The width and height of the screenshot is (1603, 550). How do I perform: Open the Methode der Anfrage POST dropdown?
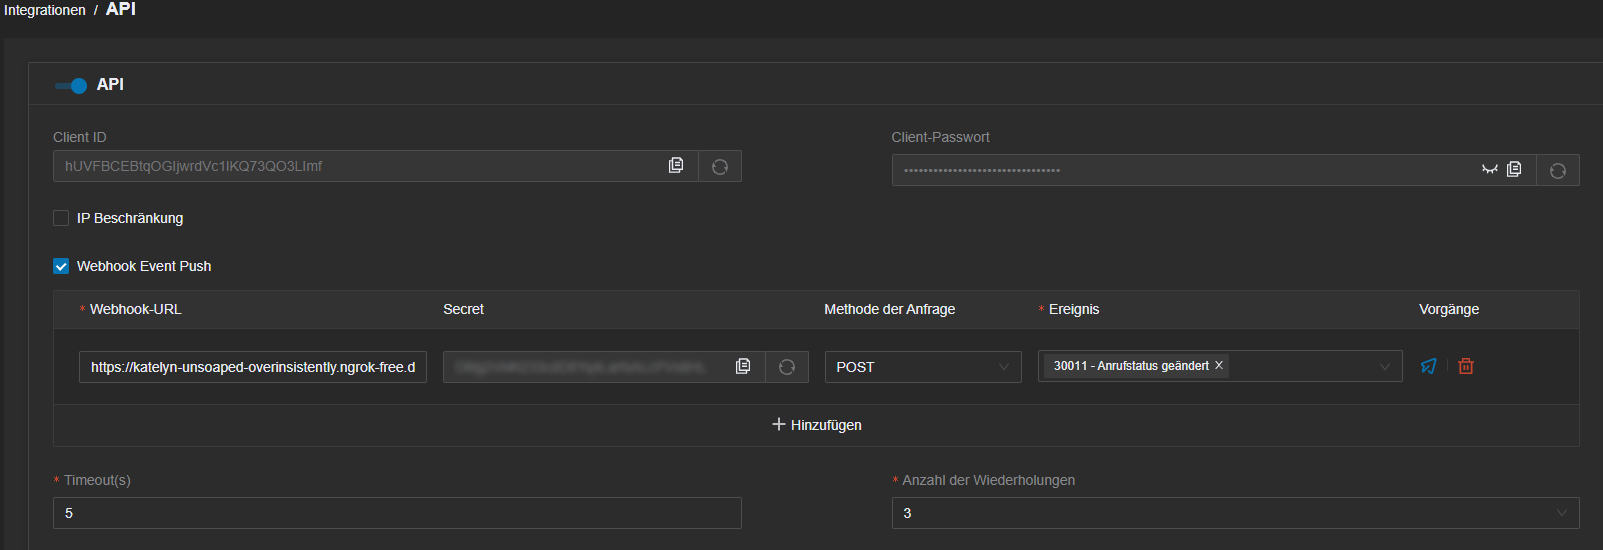(x=923, y=367)
